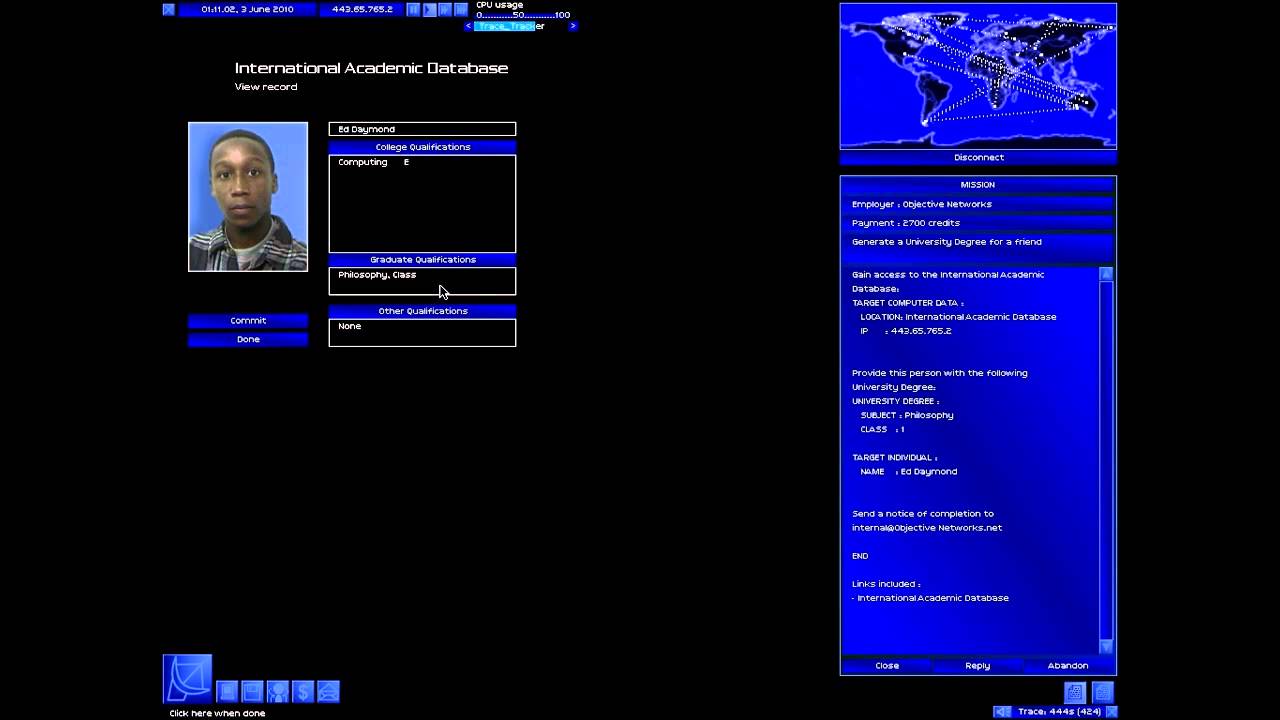Click the Graduate Qualifications header
The height and width of the screenshot is (720, 1280).
(x=422, y=260)
